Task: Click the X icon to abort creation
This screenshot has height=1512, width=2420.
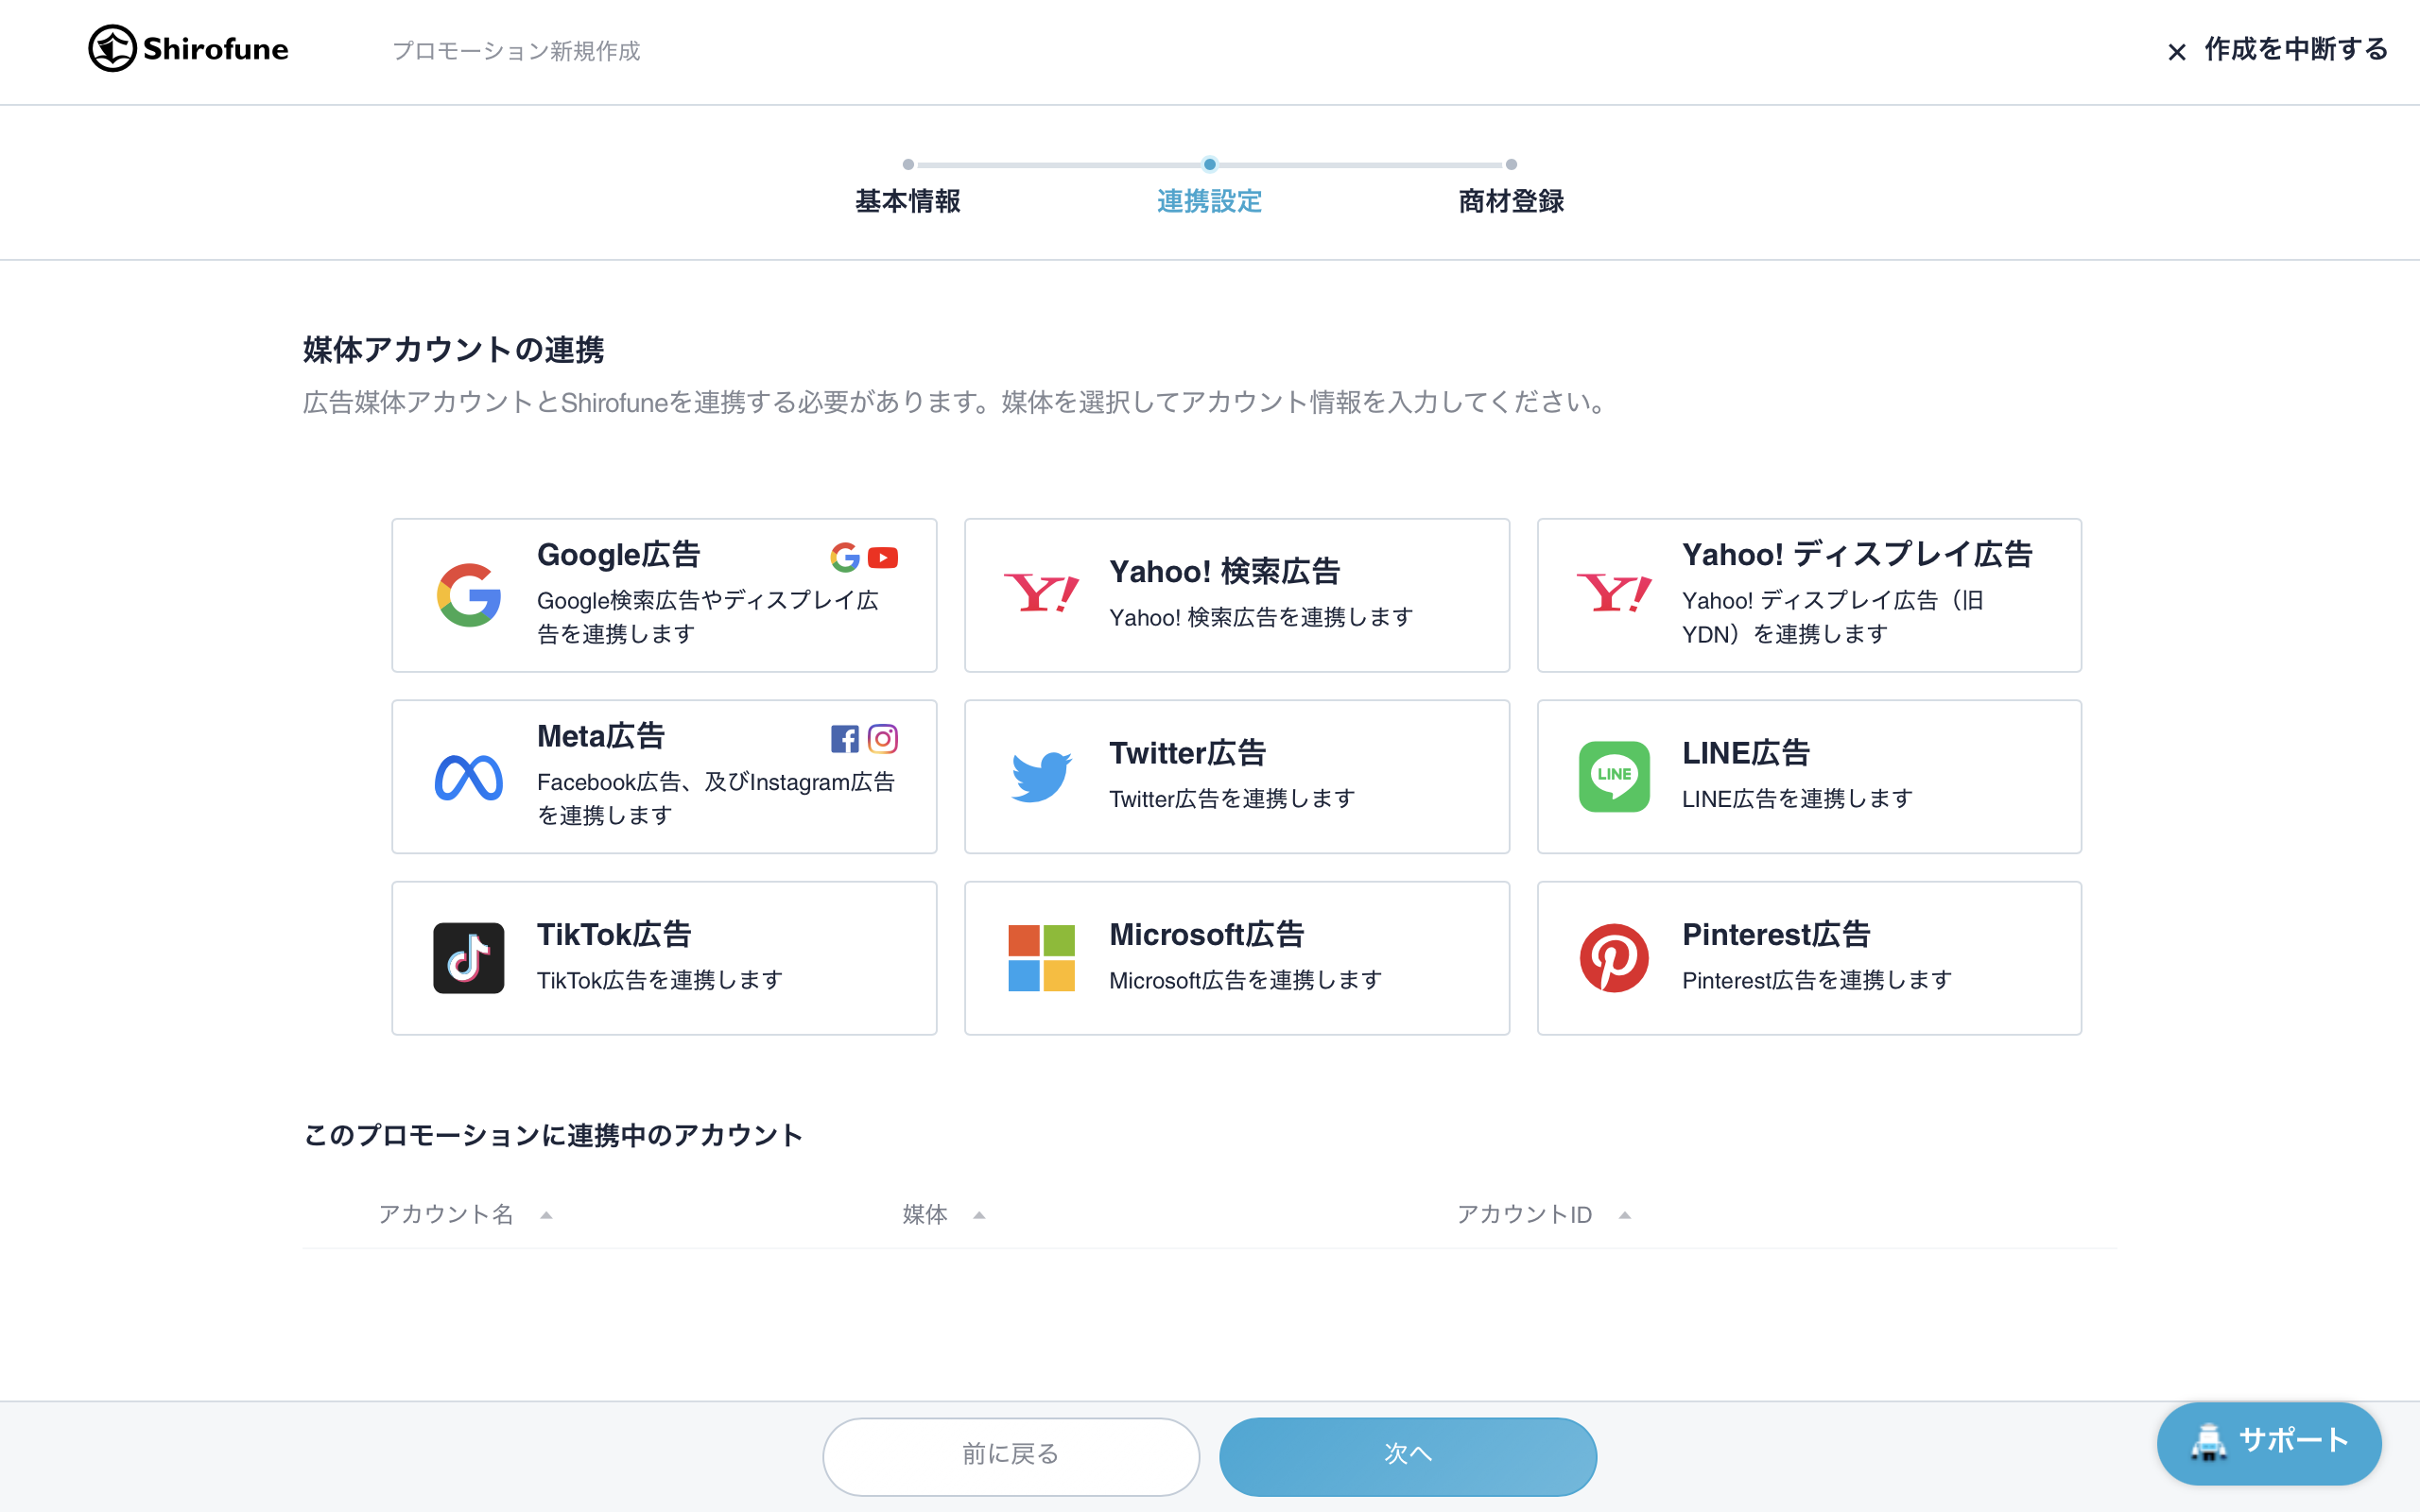Action: 2176,51
